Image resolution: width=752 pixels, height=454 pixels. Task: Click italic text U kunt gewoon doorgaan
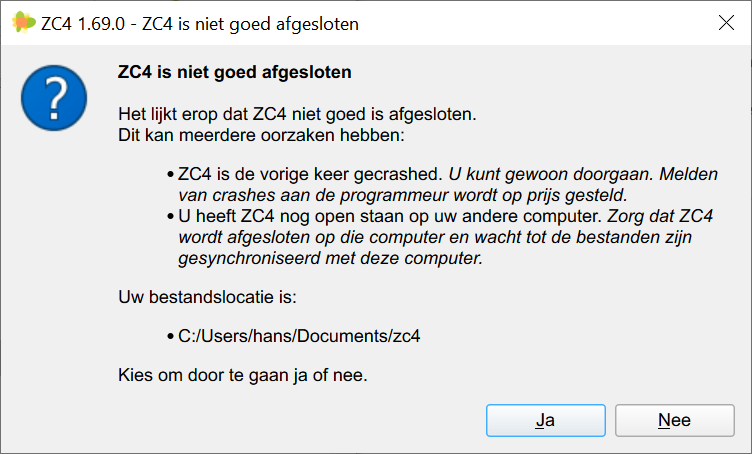pyautogui.click(x=551, y=174)
